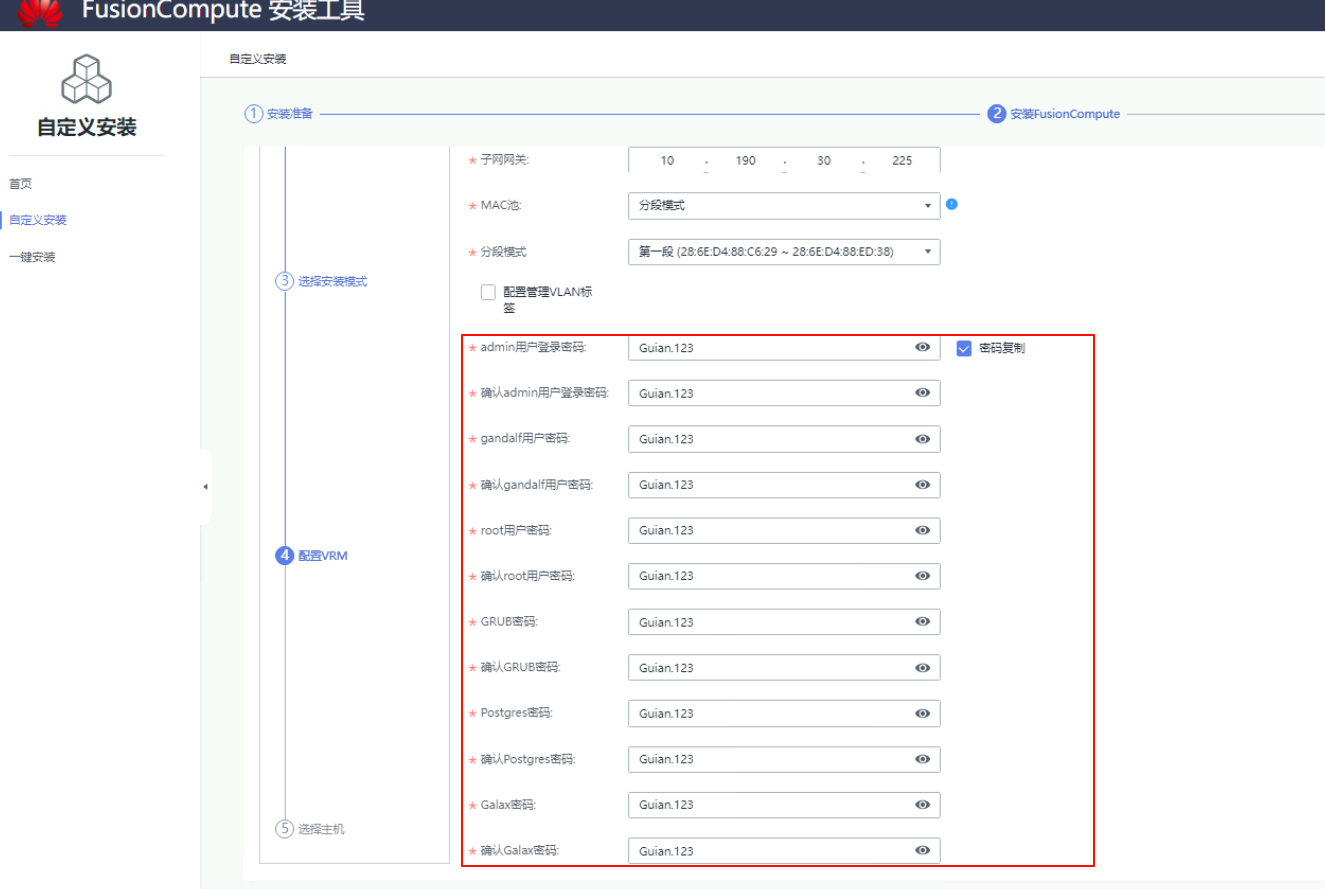Image resolution: width=1325 pixels, height=889 pixels.
Task: Click the 确认admin用户登录密码 input field
Action: 770,393
